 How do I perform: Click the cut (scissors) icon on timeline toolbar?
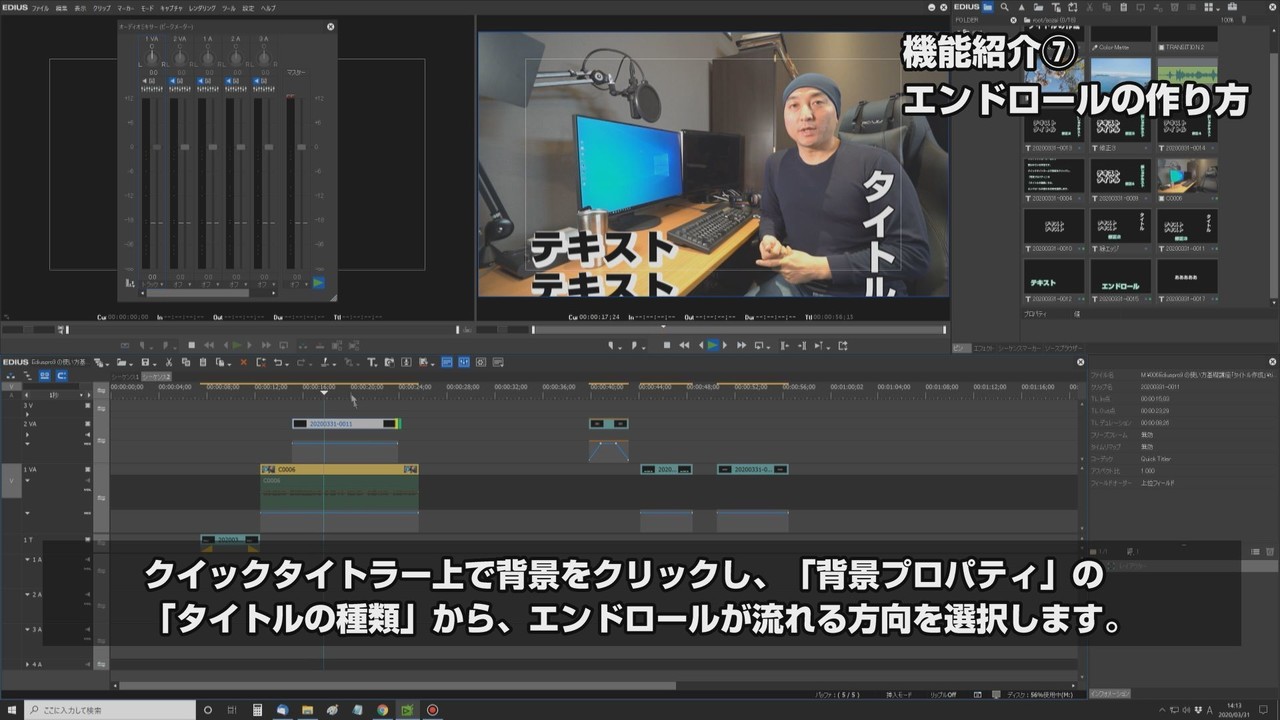click(169, 362)
